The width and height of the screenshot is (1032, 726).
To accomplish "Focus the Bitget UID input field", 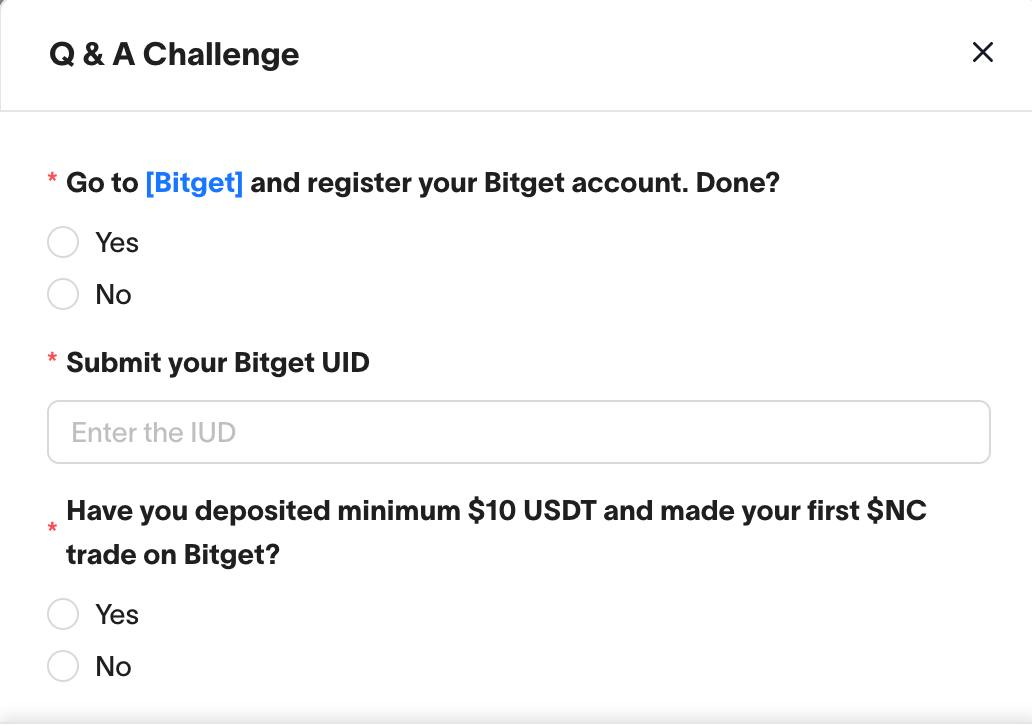I will pyautogui.click(x=519, y=432).
